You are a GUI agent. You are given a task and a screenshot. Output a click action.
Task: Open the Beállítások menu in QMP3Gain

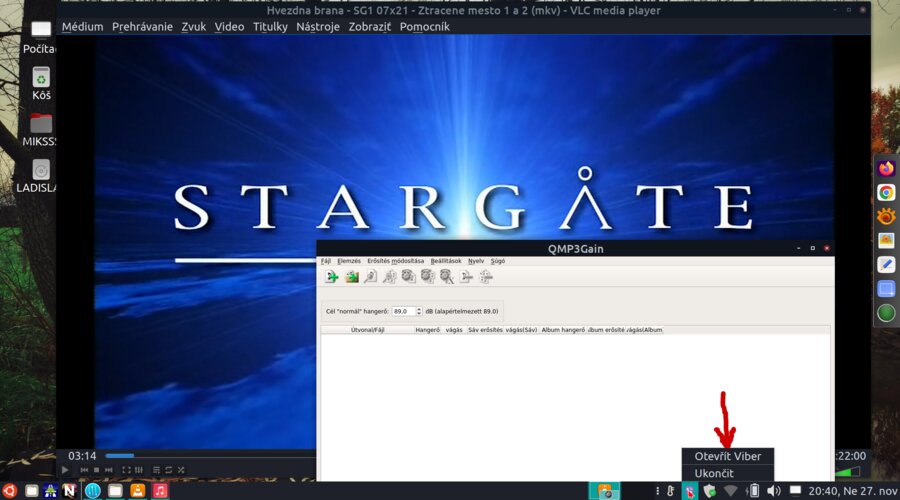click(x=446, y=261)
